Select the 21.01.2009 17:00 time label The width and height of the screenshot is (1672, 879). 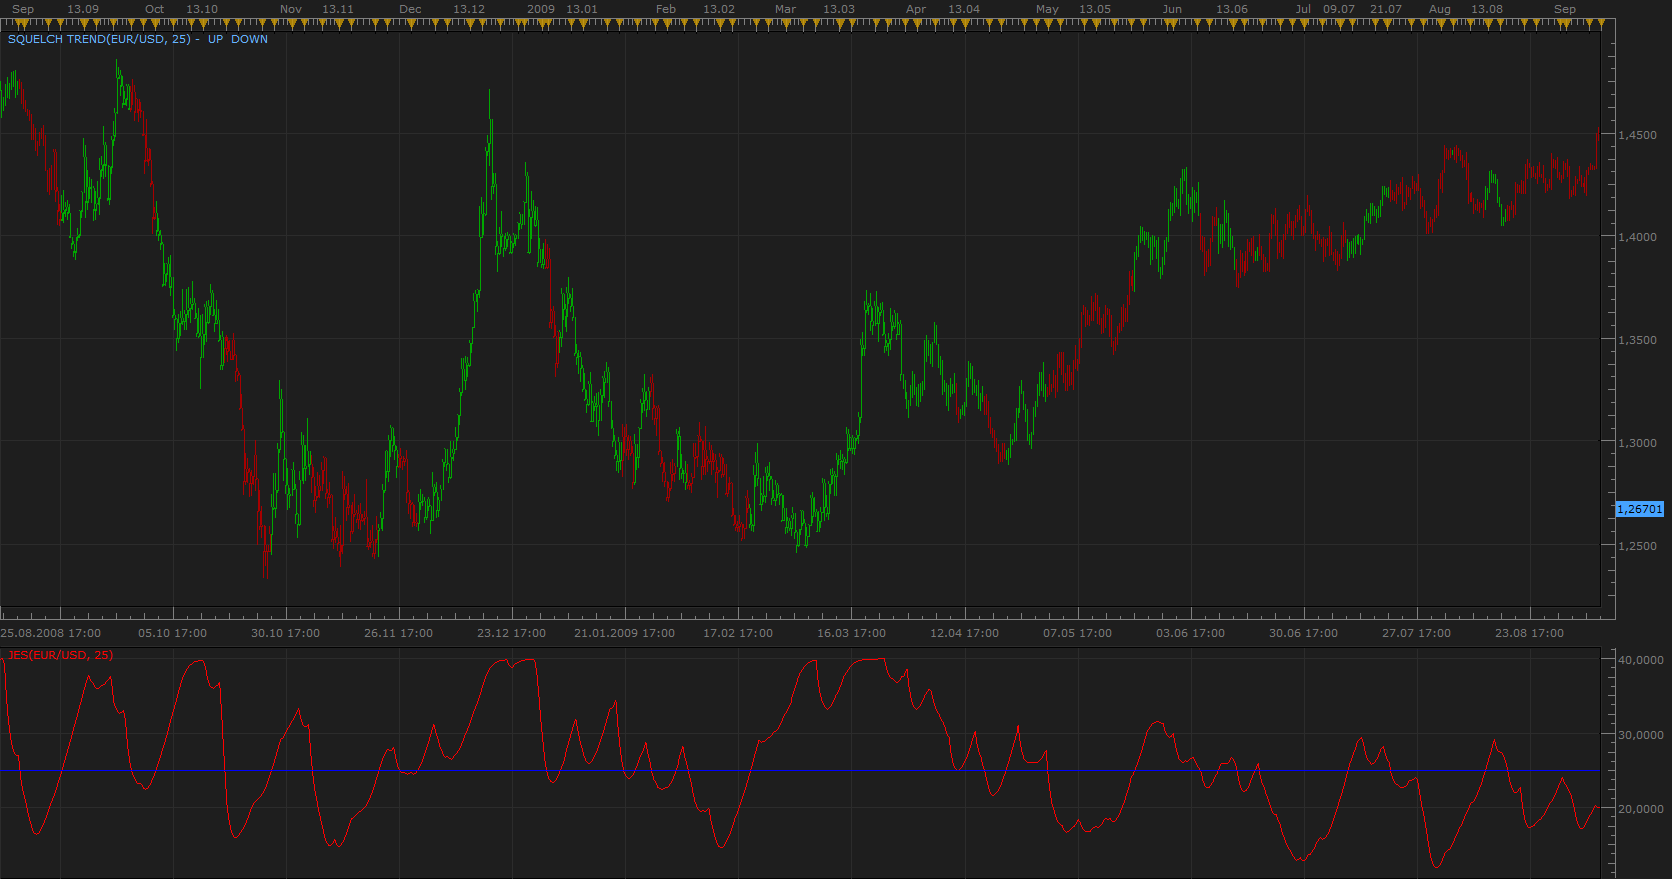click(624, 633)
